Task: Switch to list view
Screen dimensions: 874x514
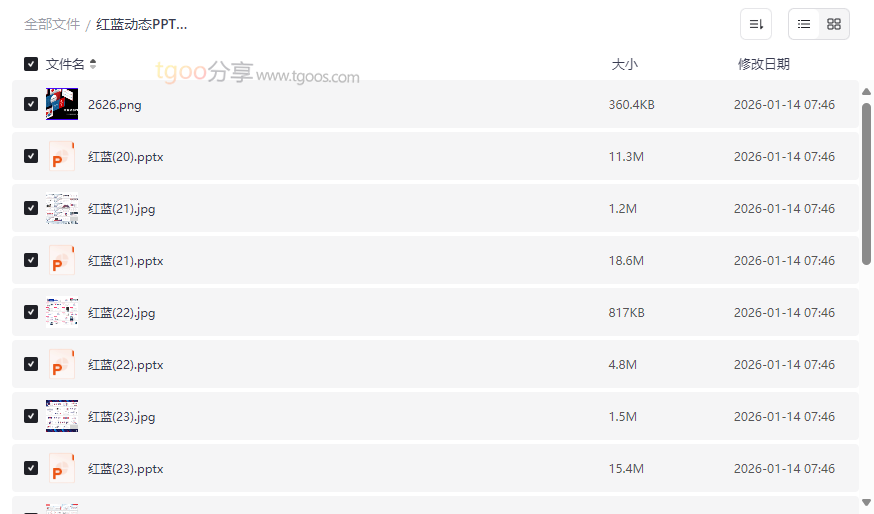Action: tap(804, 24)
